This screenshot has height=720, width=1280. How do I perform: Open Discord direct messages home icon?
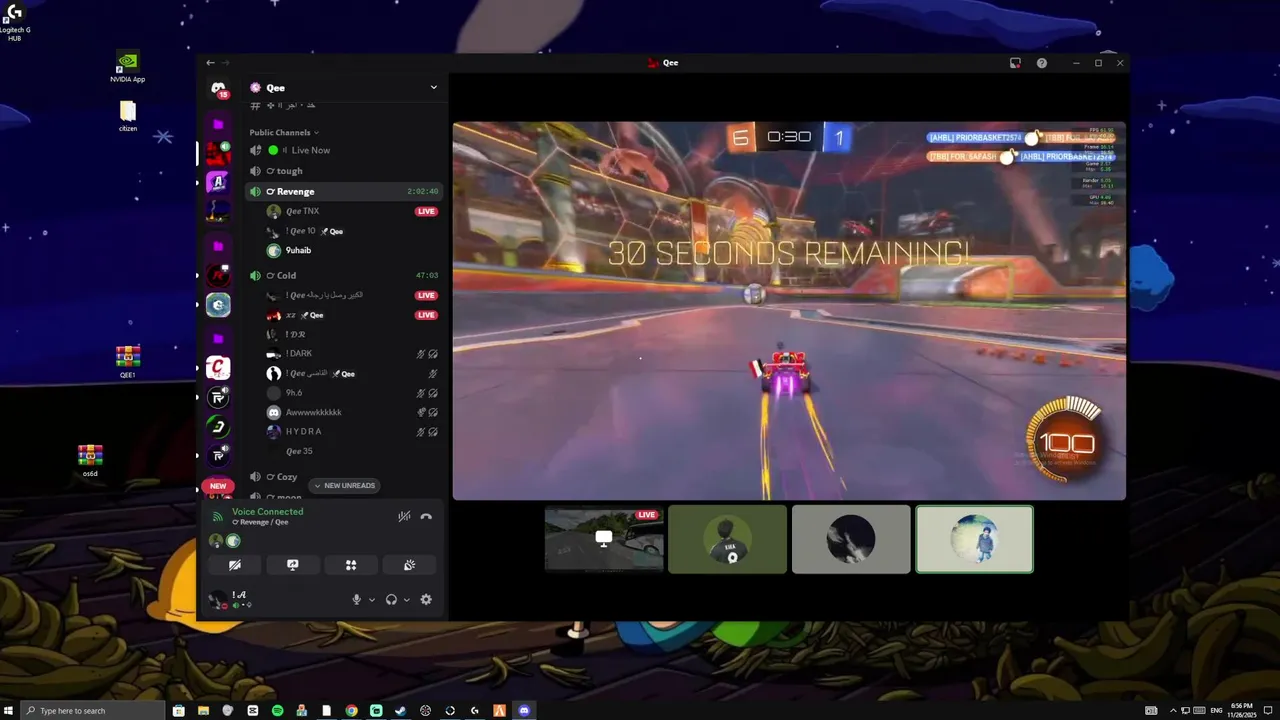(x=218, y=89)
